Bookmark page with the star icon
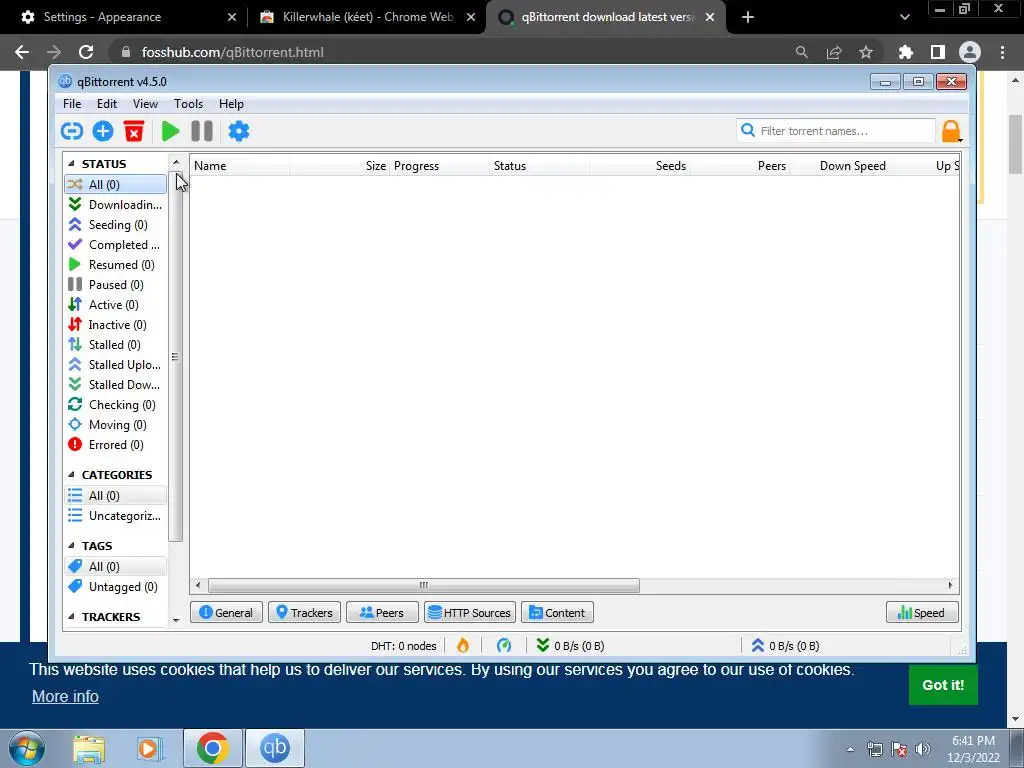1024x768 pixels. pyautogui.click(x=866, y=52)
